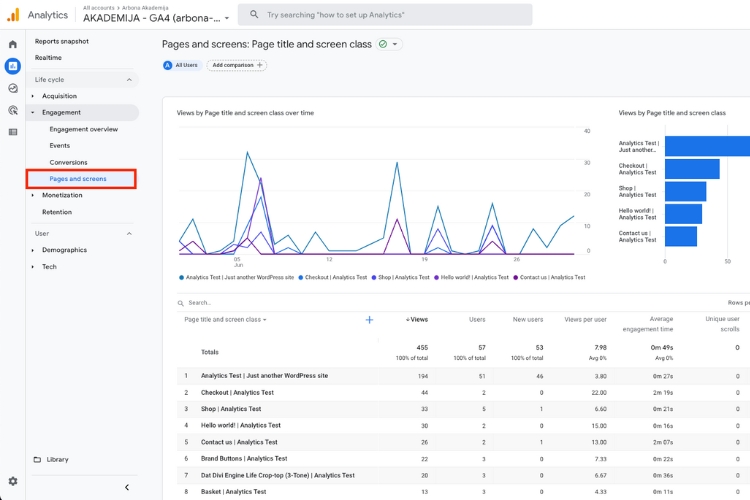Viewport: 750px width, 500px height.
Task: Open Conversions report in sidebar
Action: pos(68,162)
